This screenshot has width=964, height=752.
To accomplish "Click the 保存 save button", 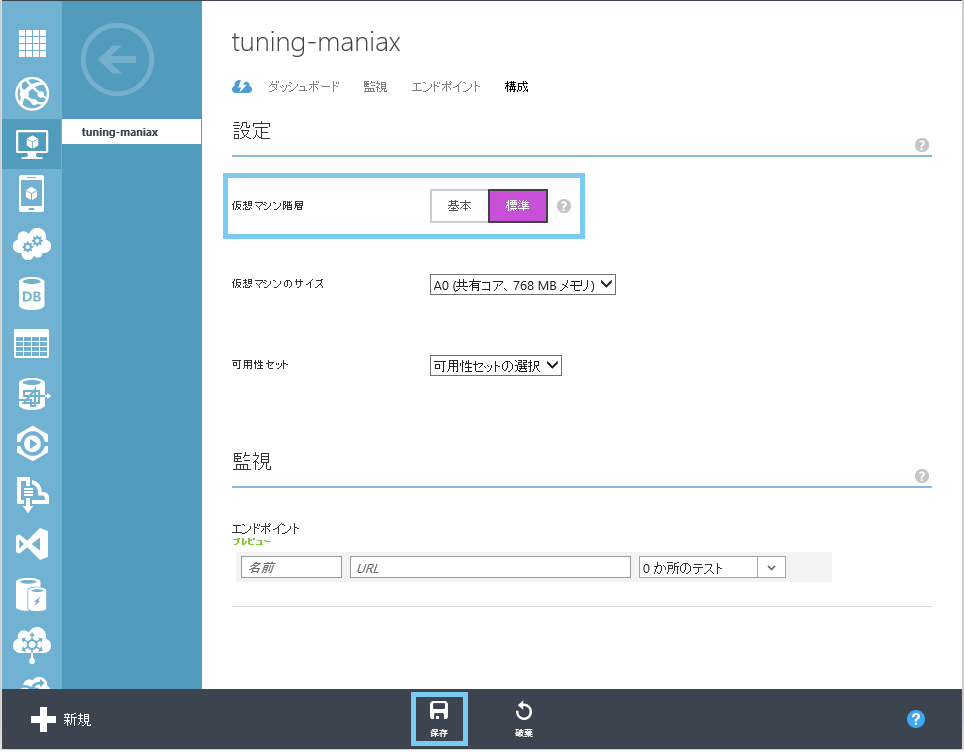I will tap(439, 719).
